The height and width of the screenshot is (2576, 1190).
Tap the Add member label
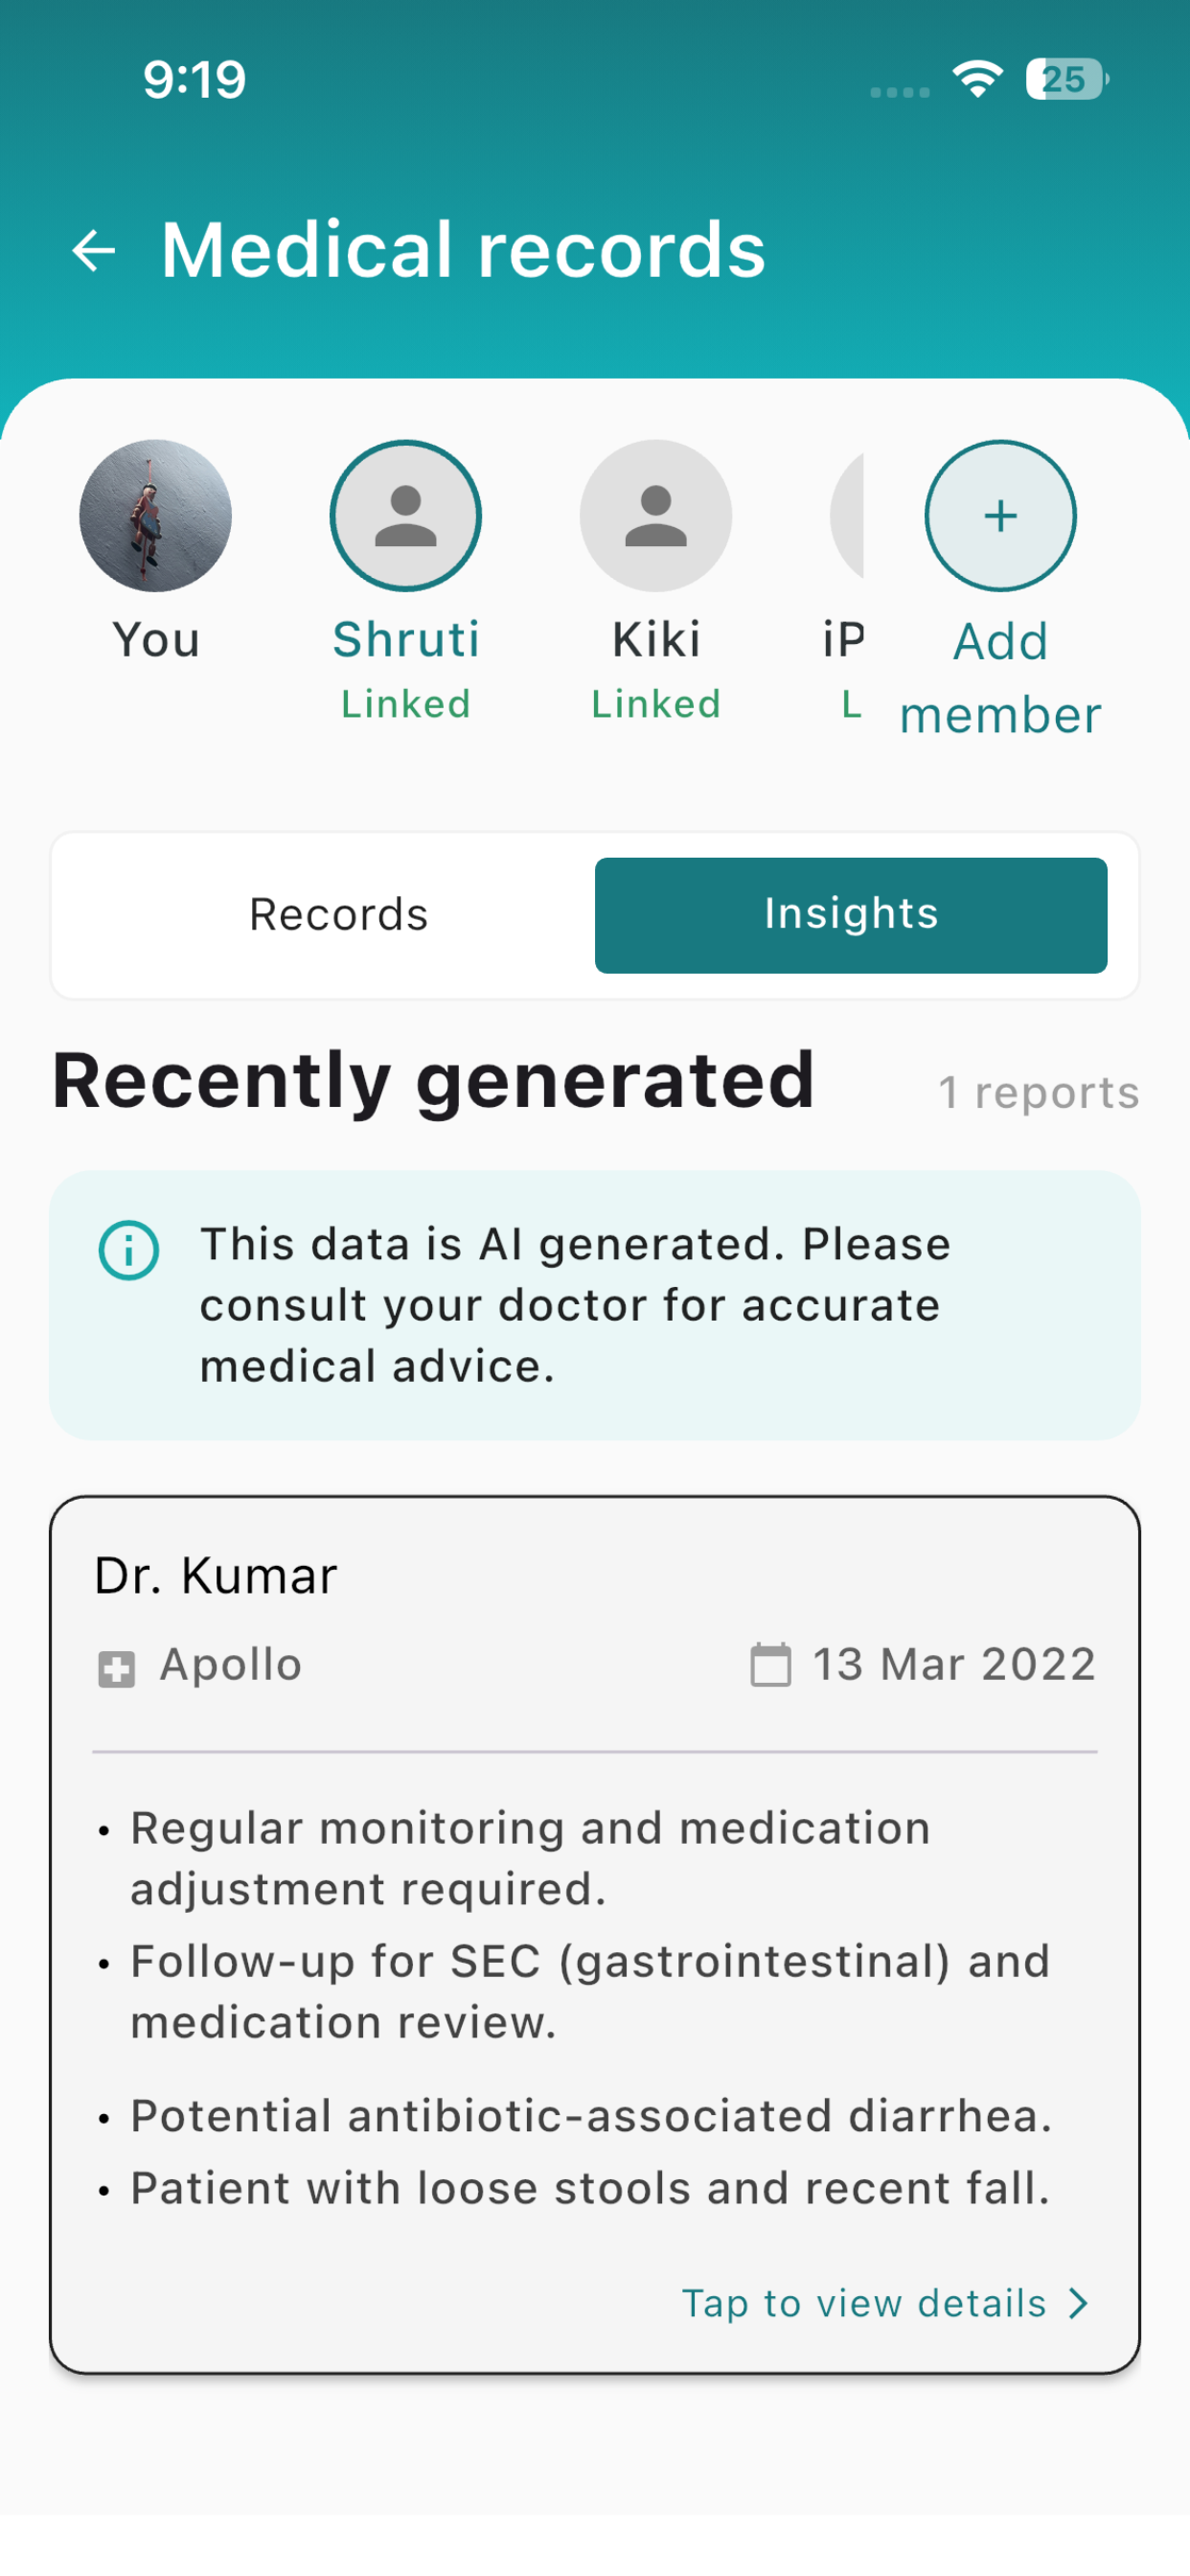click(1000, 678)
